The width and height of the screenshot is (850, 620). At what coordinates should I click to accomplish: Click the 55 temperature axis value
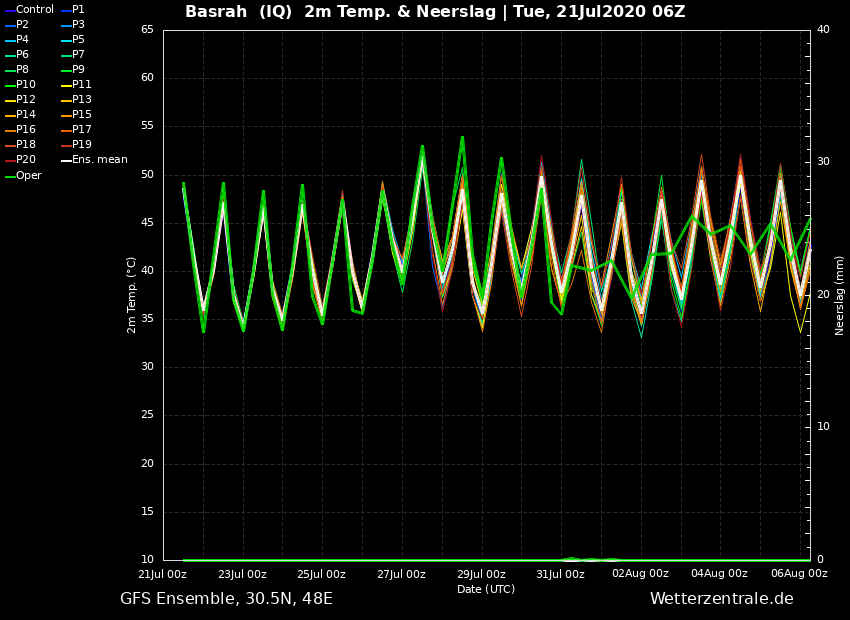[147, 126]
